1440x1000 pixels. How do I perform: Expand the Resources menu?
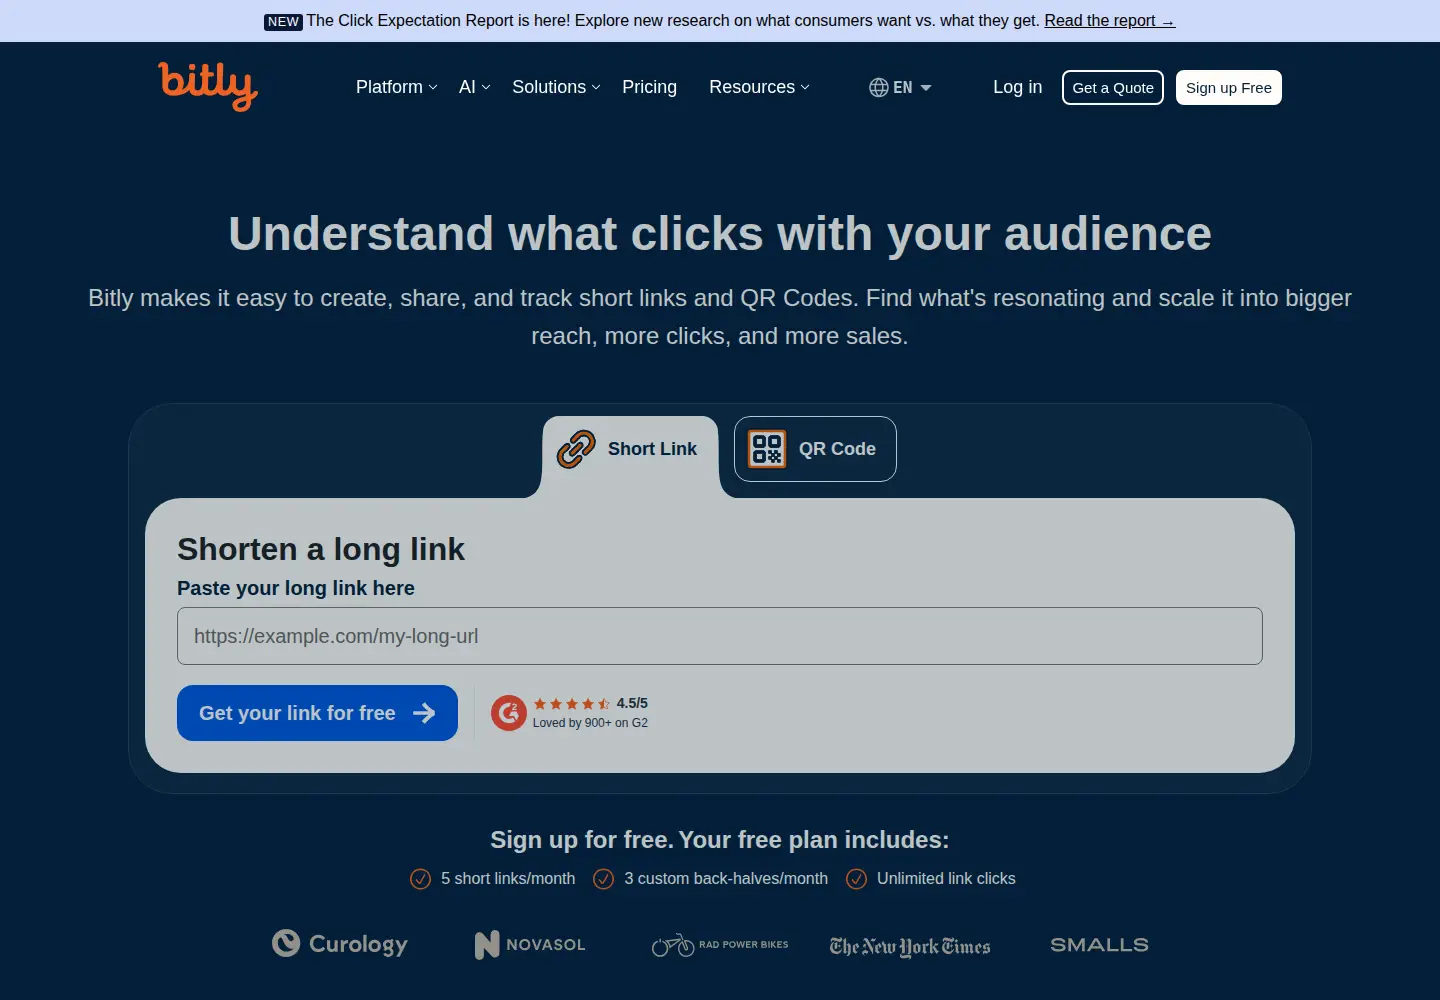(x=760, y=88)
